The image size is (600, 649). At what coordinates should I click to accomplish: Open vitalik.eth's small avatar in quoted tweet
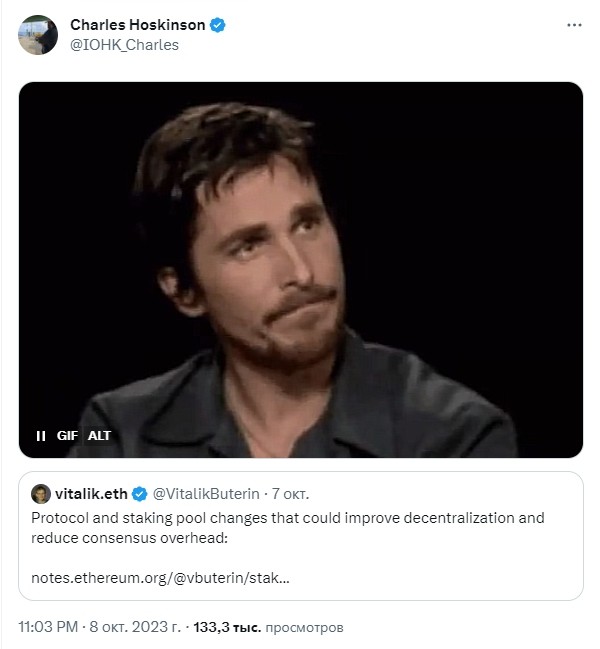point(41,493)
